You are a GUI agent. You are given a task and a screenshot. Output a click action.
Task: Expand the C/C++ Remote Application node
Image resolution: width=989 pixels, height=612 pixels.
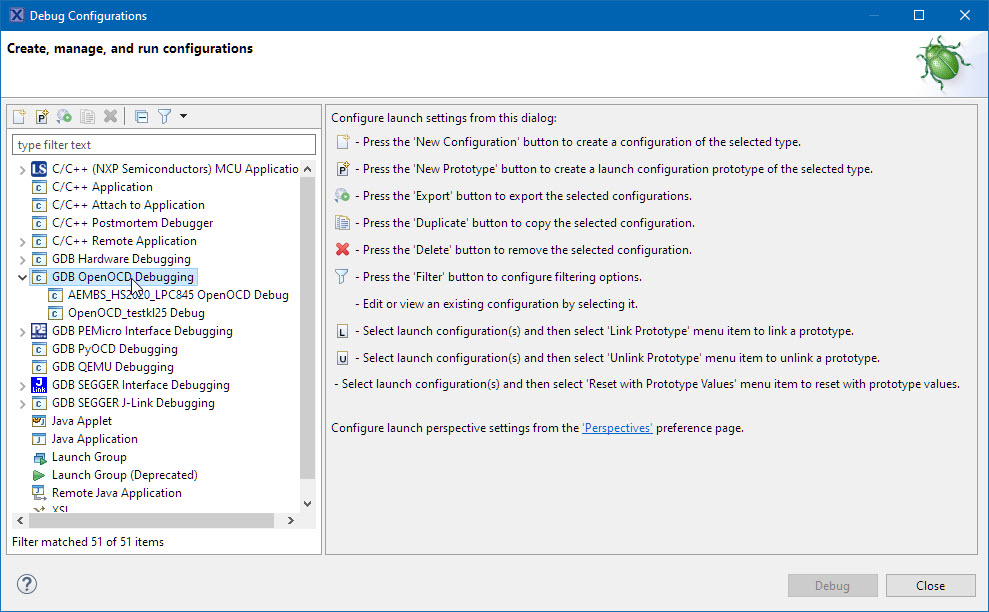[x=22, y=241]
